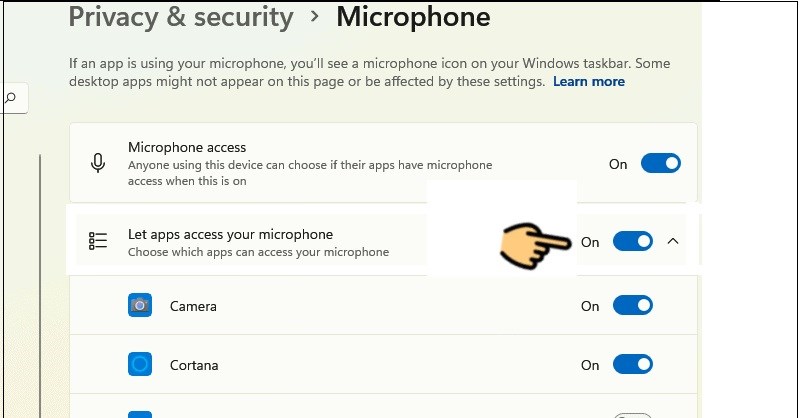The image size is (800, 418).
Task: Click the partially visible app icon below Cortana
Action: [140, 414]
